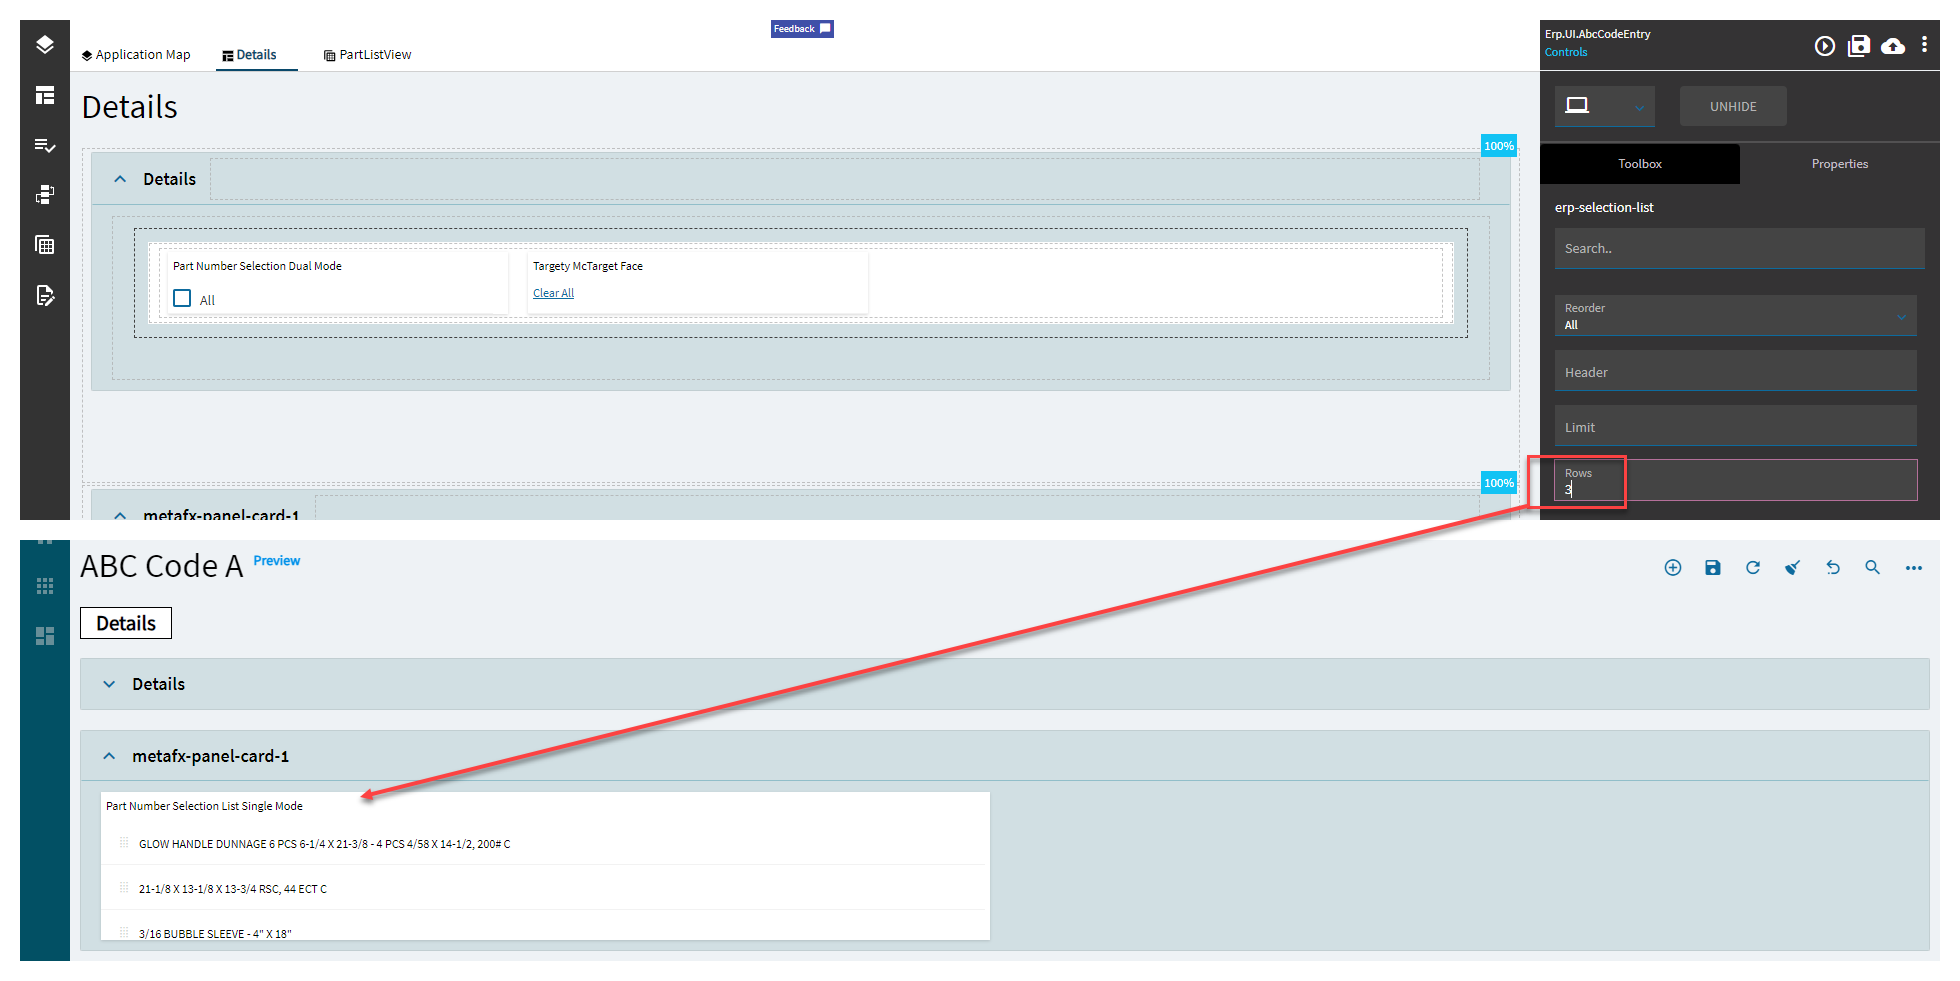Image resolution: width=1960 pixels, height=981 pixels.
Task: Click the lower 100% width badge
Action: pyautogui.click(x=1499, y=483)
